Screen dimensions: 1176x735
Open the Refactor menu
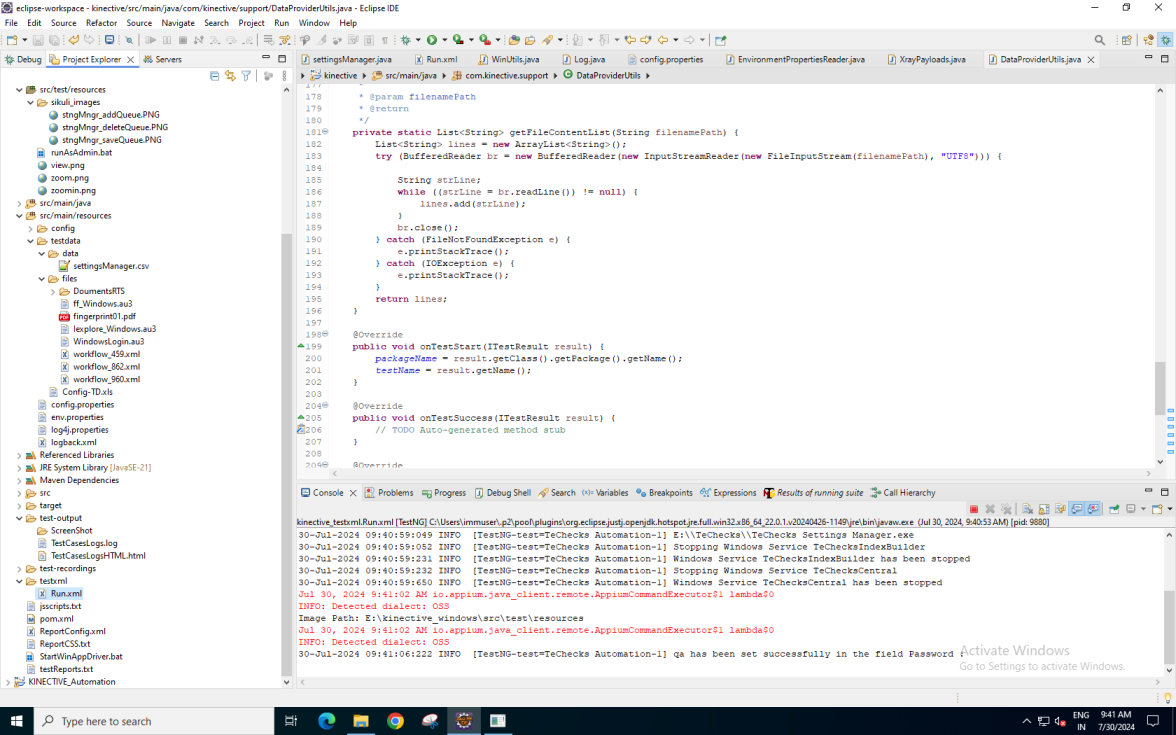click(x=101, y=23)
